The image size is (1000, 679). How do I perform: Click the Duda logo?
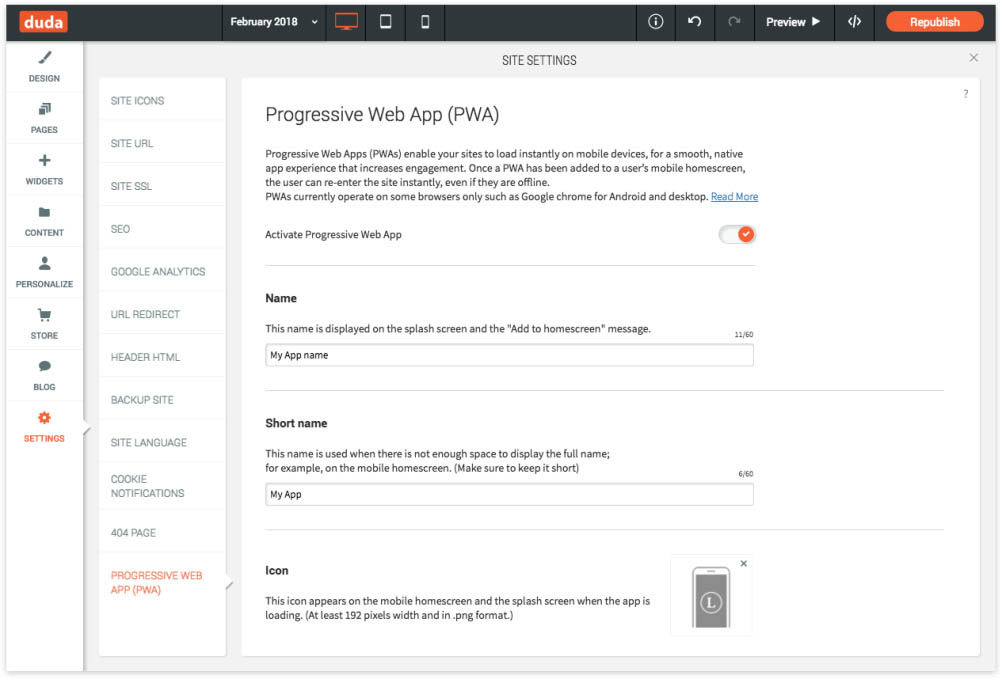[x=43, y=22]
